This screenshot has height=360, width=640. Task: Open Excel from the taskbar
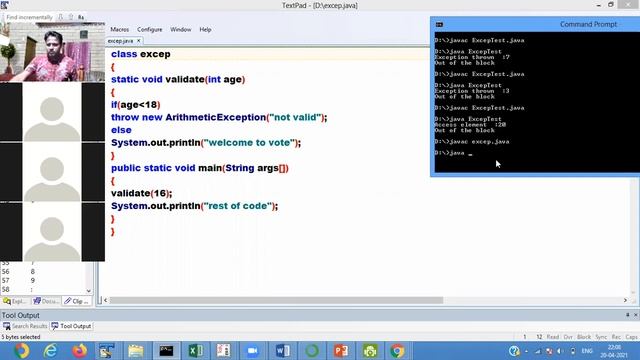pyautogui.click(x=196, y=351)
